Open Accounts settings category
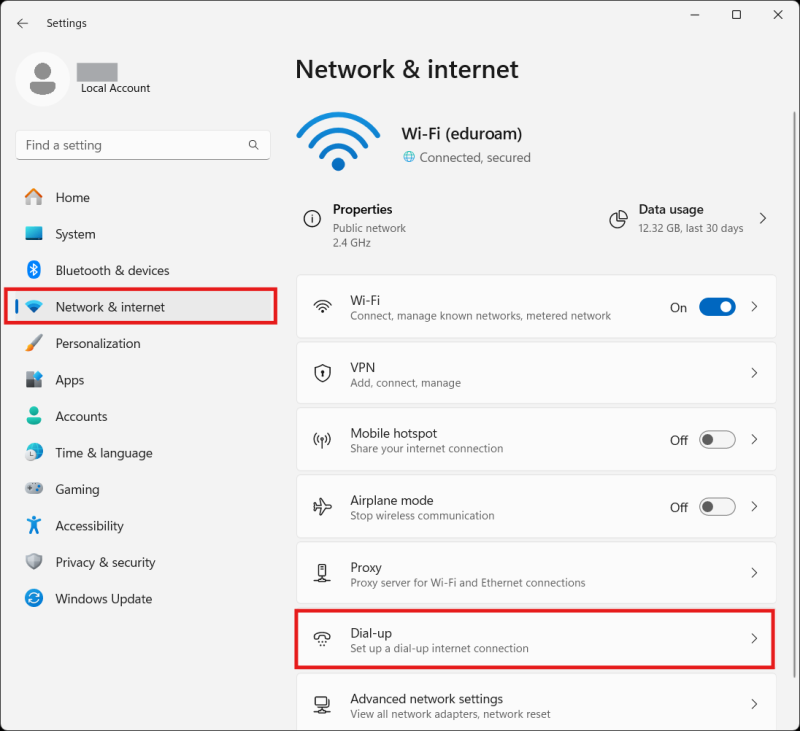Image resolution: width=800 pixels, height=731 pixels. (x=141, y=416)
